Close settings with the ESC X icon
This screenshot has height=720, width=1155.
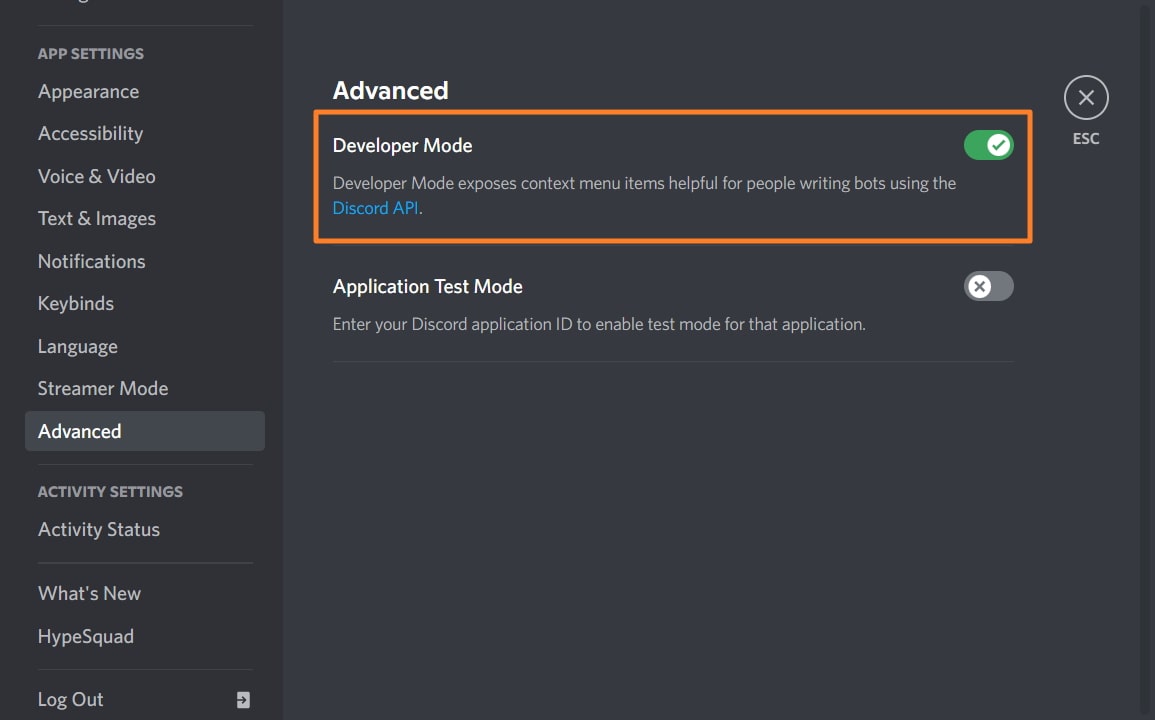[1086, 97]
